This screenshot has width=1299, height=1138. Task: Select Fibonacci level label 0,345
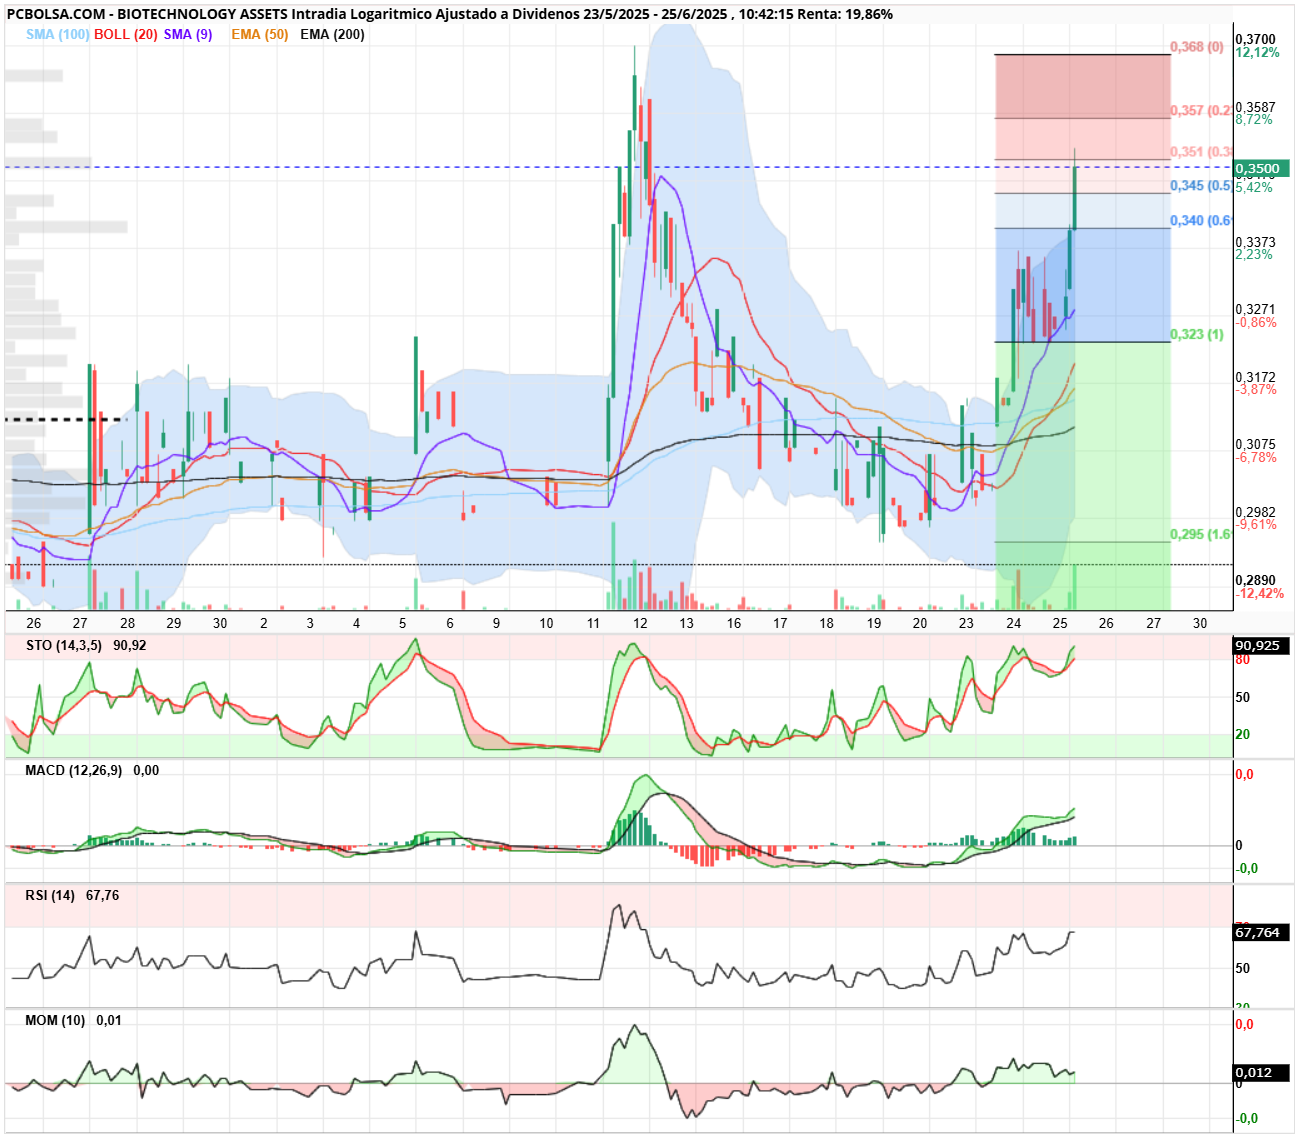(x=1201, y=186)
